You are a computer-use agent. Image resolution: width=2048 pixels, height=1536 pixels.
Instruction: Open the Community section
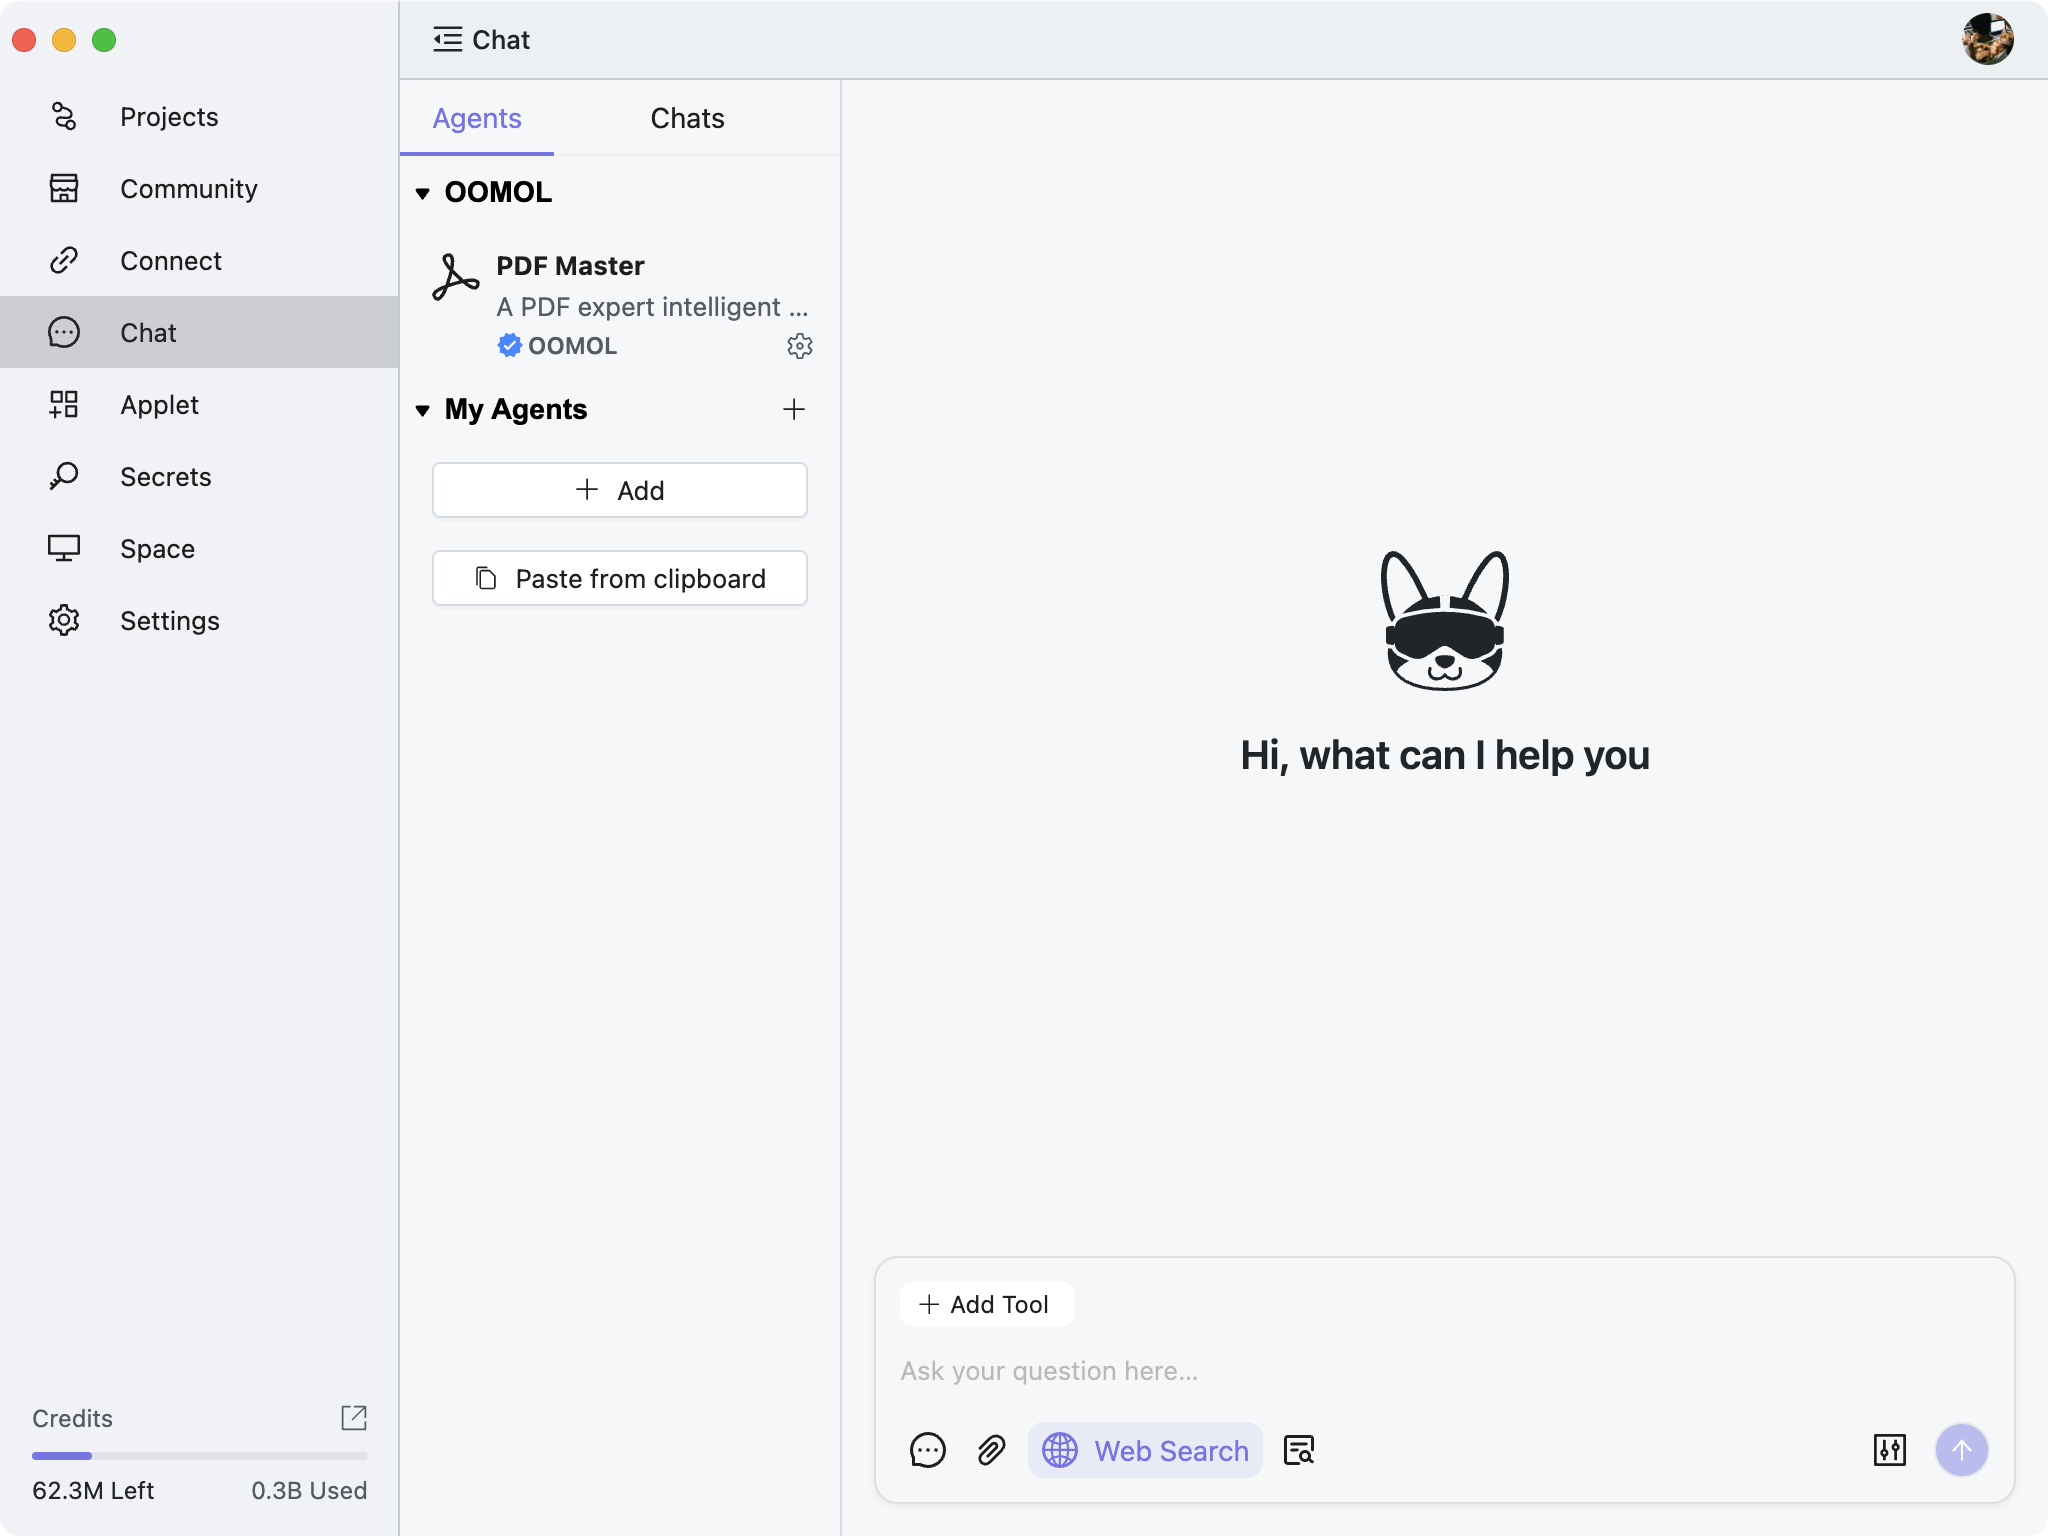click(188, 188)
